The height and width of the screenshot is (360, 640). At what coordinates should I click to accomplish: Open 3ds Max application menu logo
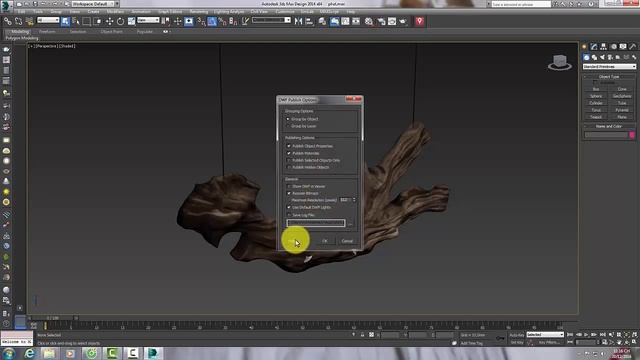(6, 6)
